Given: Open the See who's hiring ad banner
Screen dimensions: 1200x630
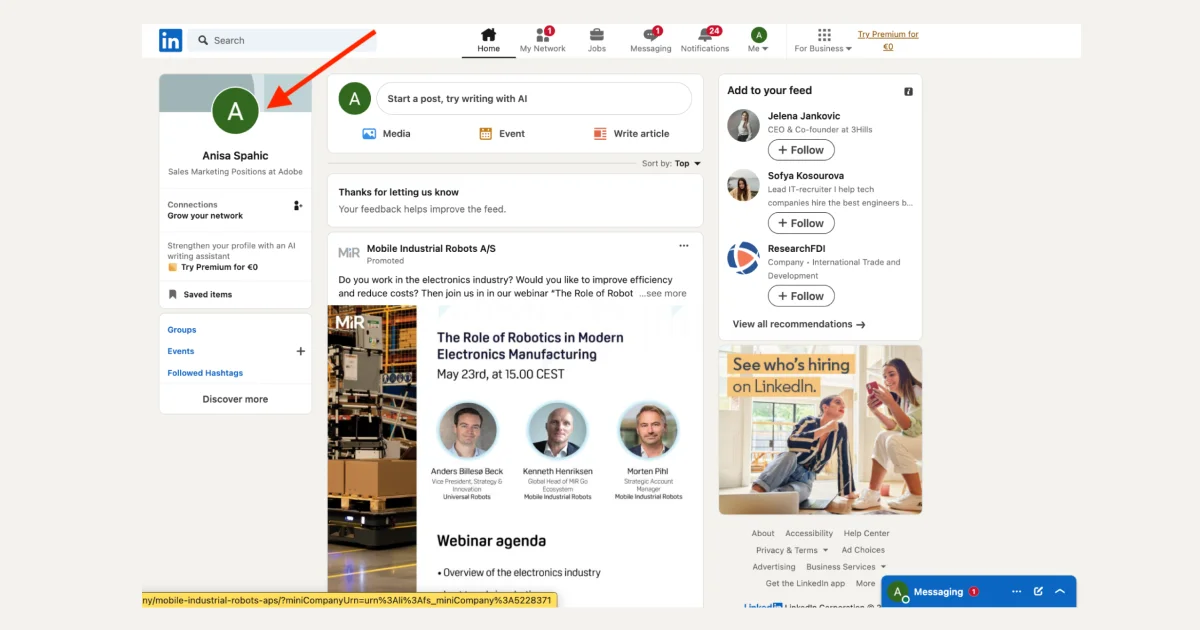Looking at the screenshot, I should (x=820, y=430).
